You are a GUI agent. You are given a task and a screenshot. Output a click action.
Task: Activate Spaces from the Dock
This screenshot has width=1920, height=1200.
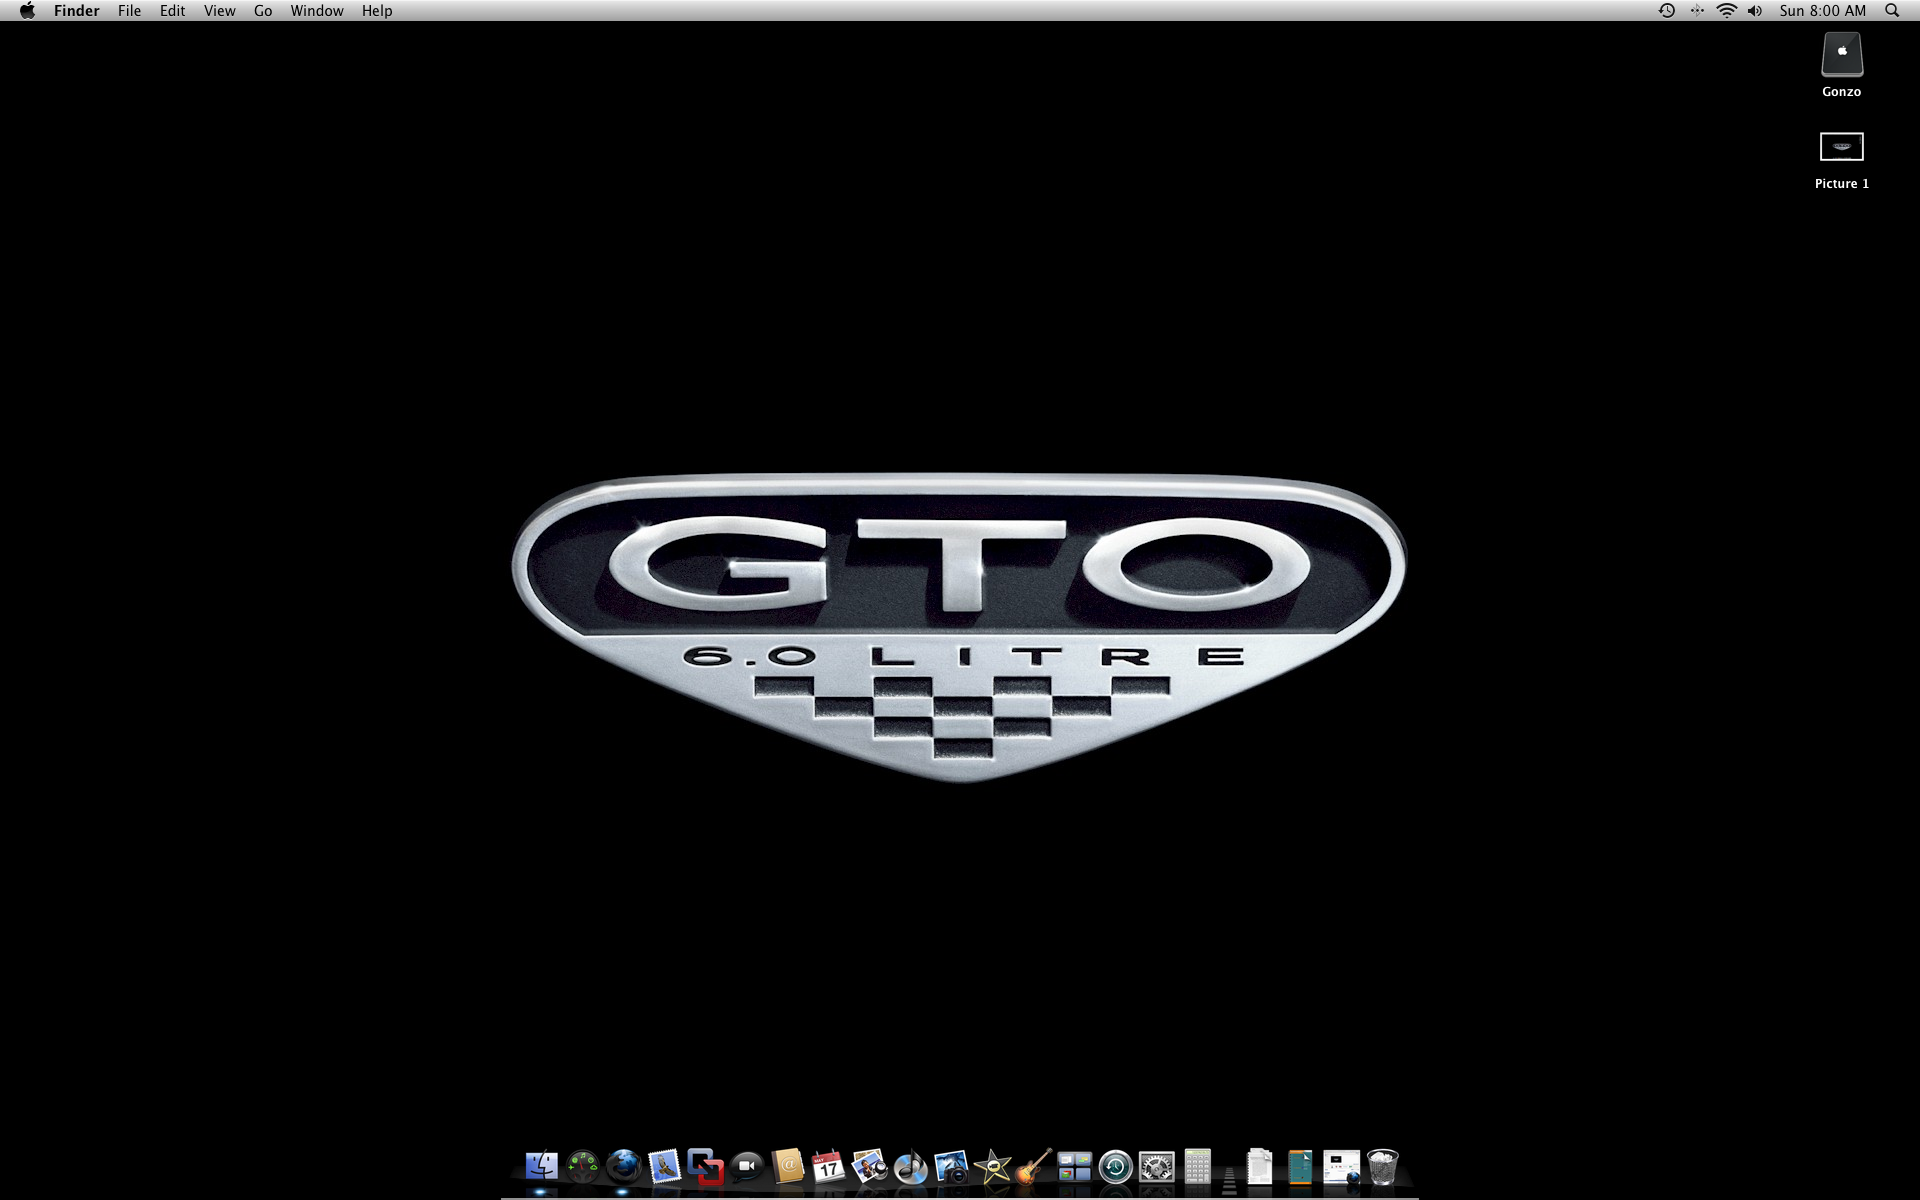1075,1166
